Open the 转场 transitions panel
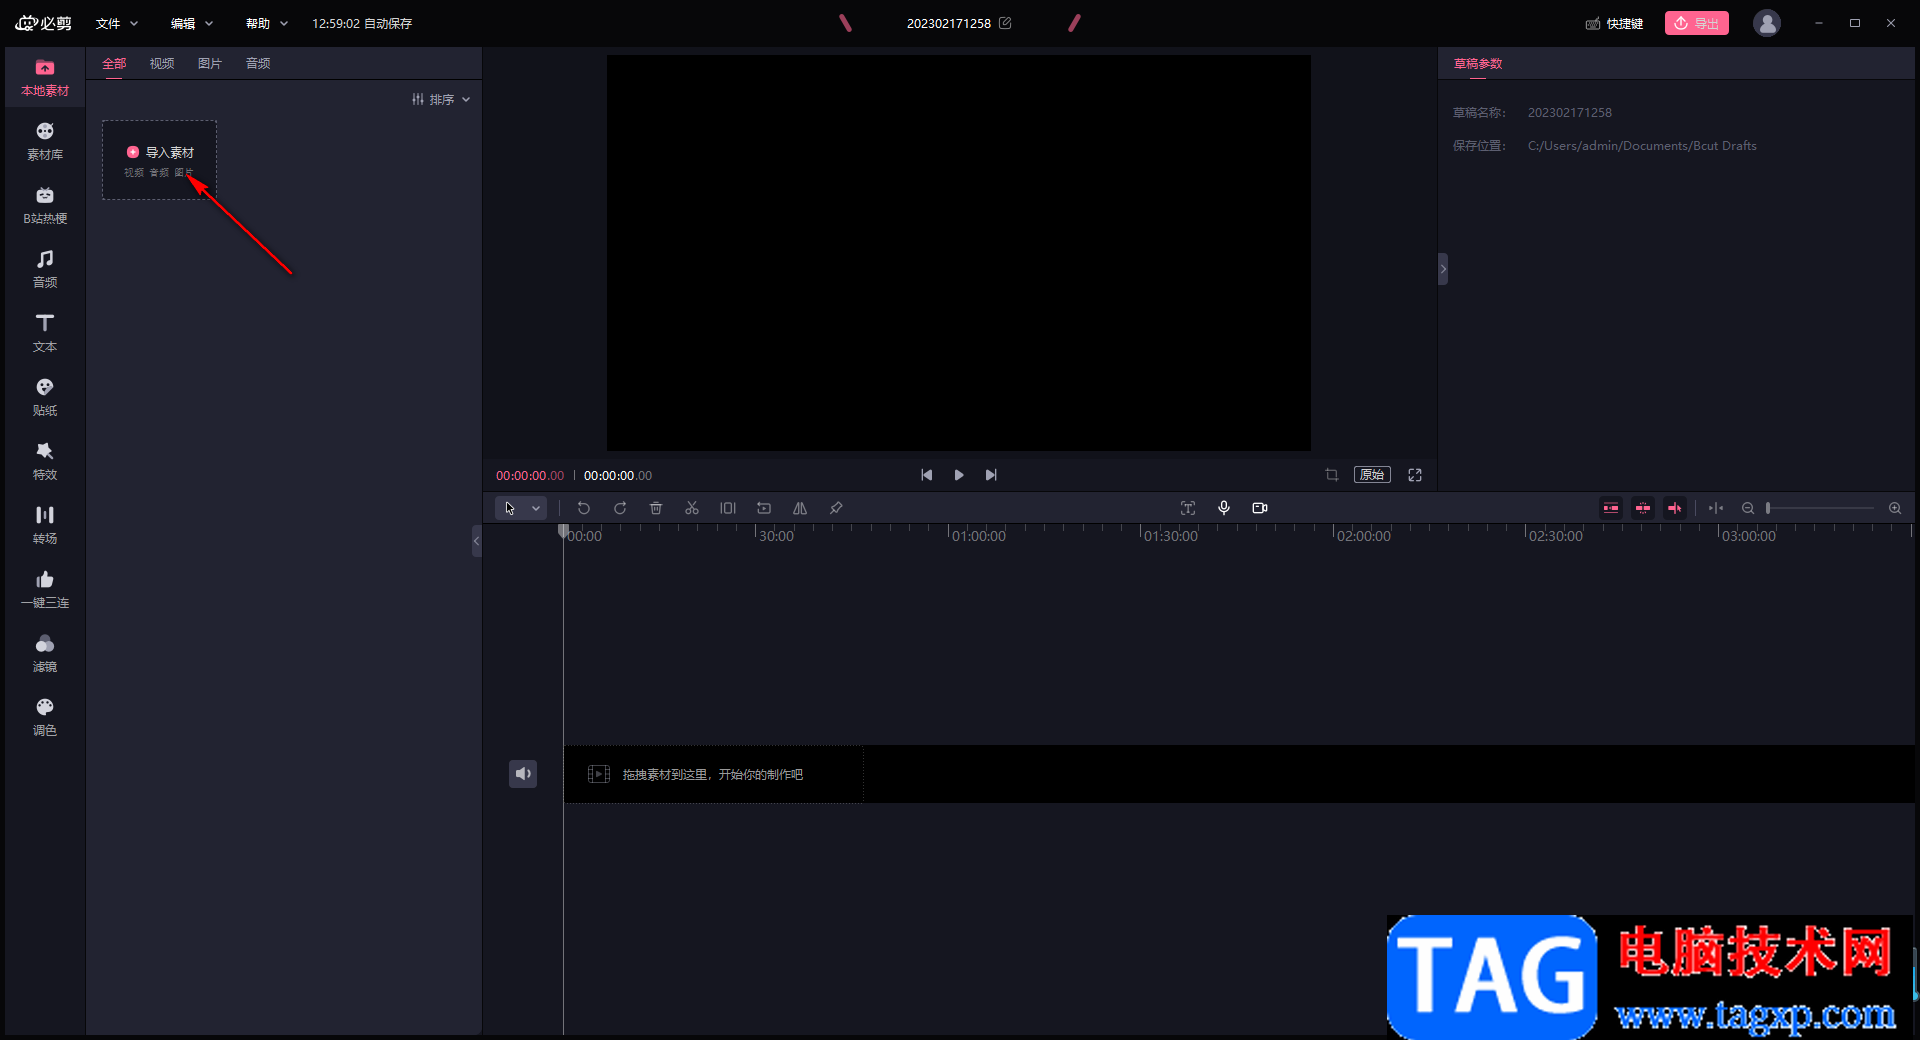This screenshot has width=1920, height=1040. click(45, 526)
